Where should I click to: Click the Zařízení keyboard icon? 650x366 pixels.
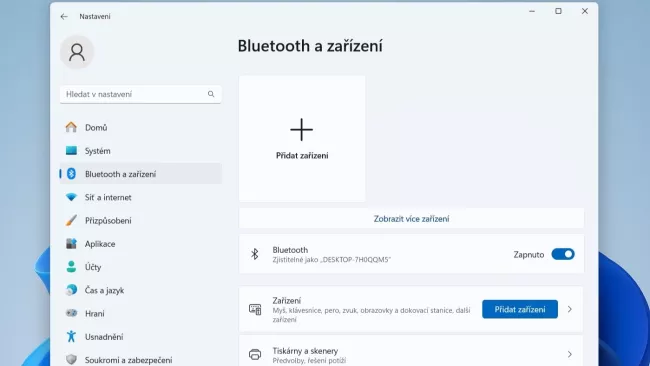click(255, 309)
